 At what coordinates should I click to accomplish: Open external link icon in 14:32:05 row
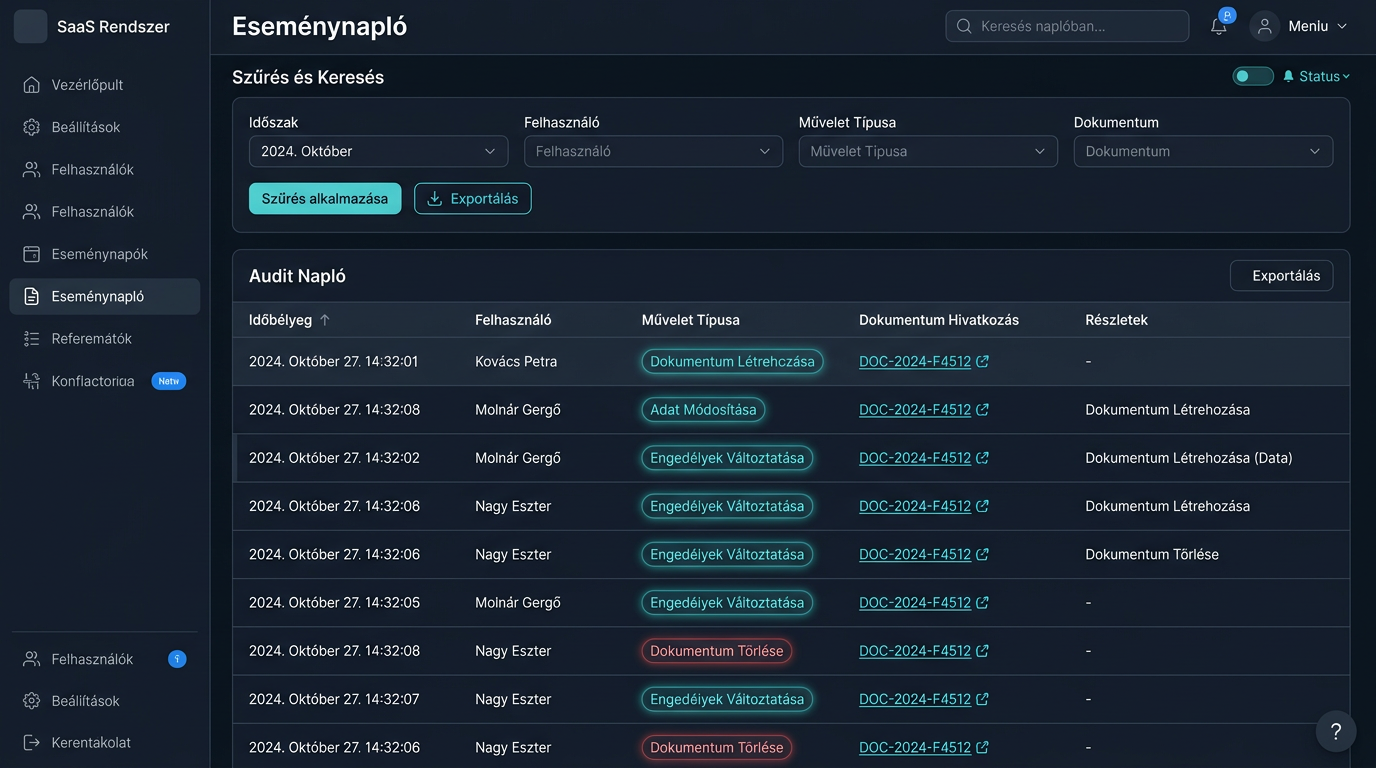point(982,603)
